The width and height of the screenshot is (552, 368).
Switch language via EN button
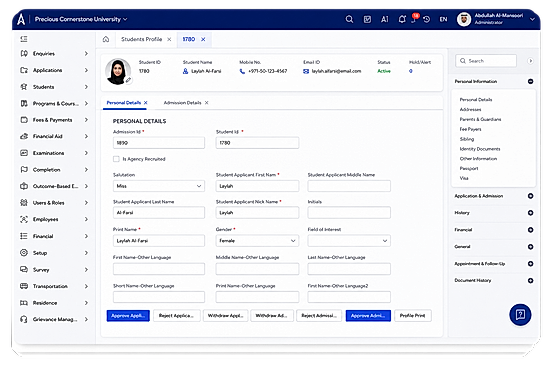(x=443, y=19)
